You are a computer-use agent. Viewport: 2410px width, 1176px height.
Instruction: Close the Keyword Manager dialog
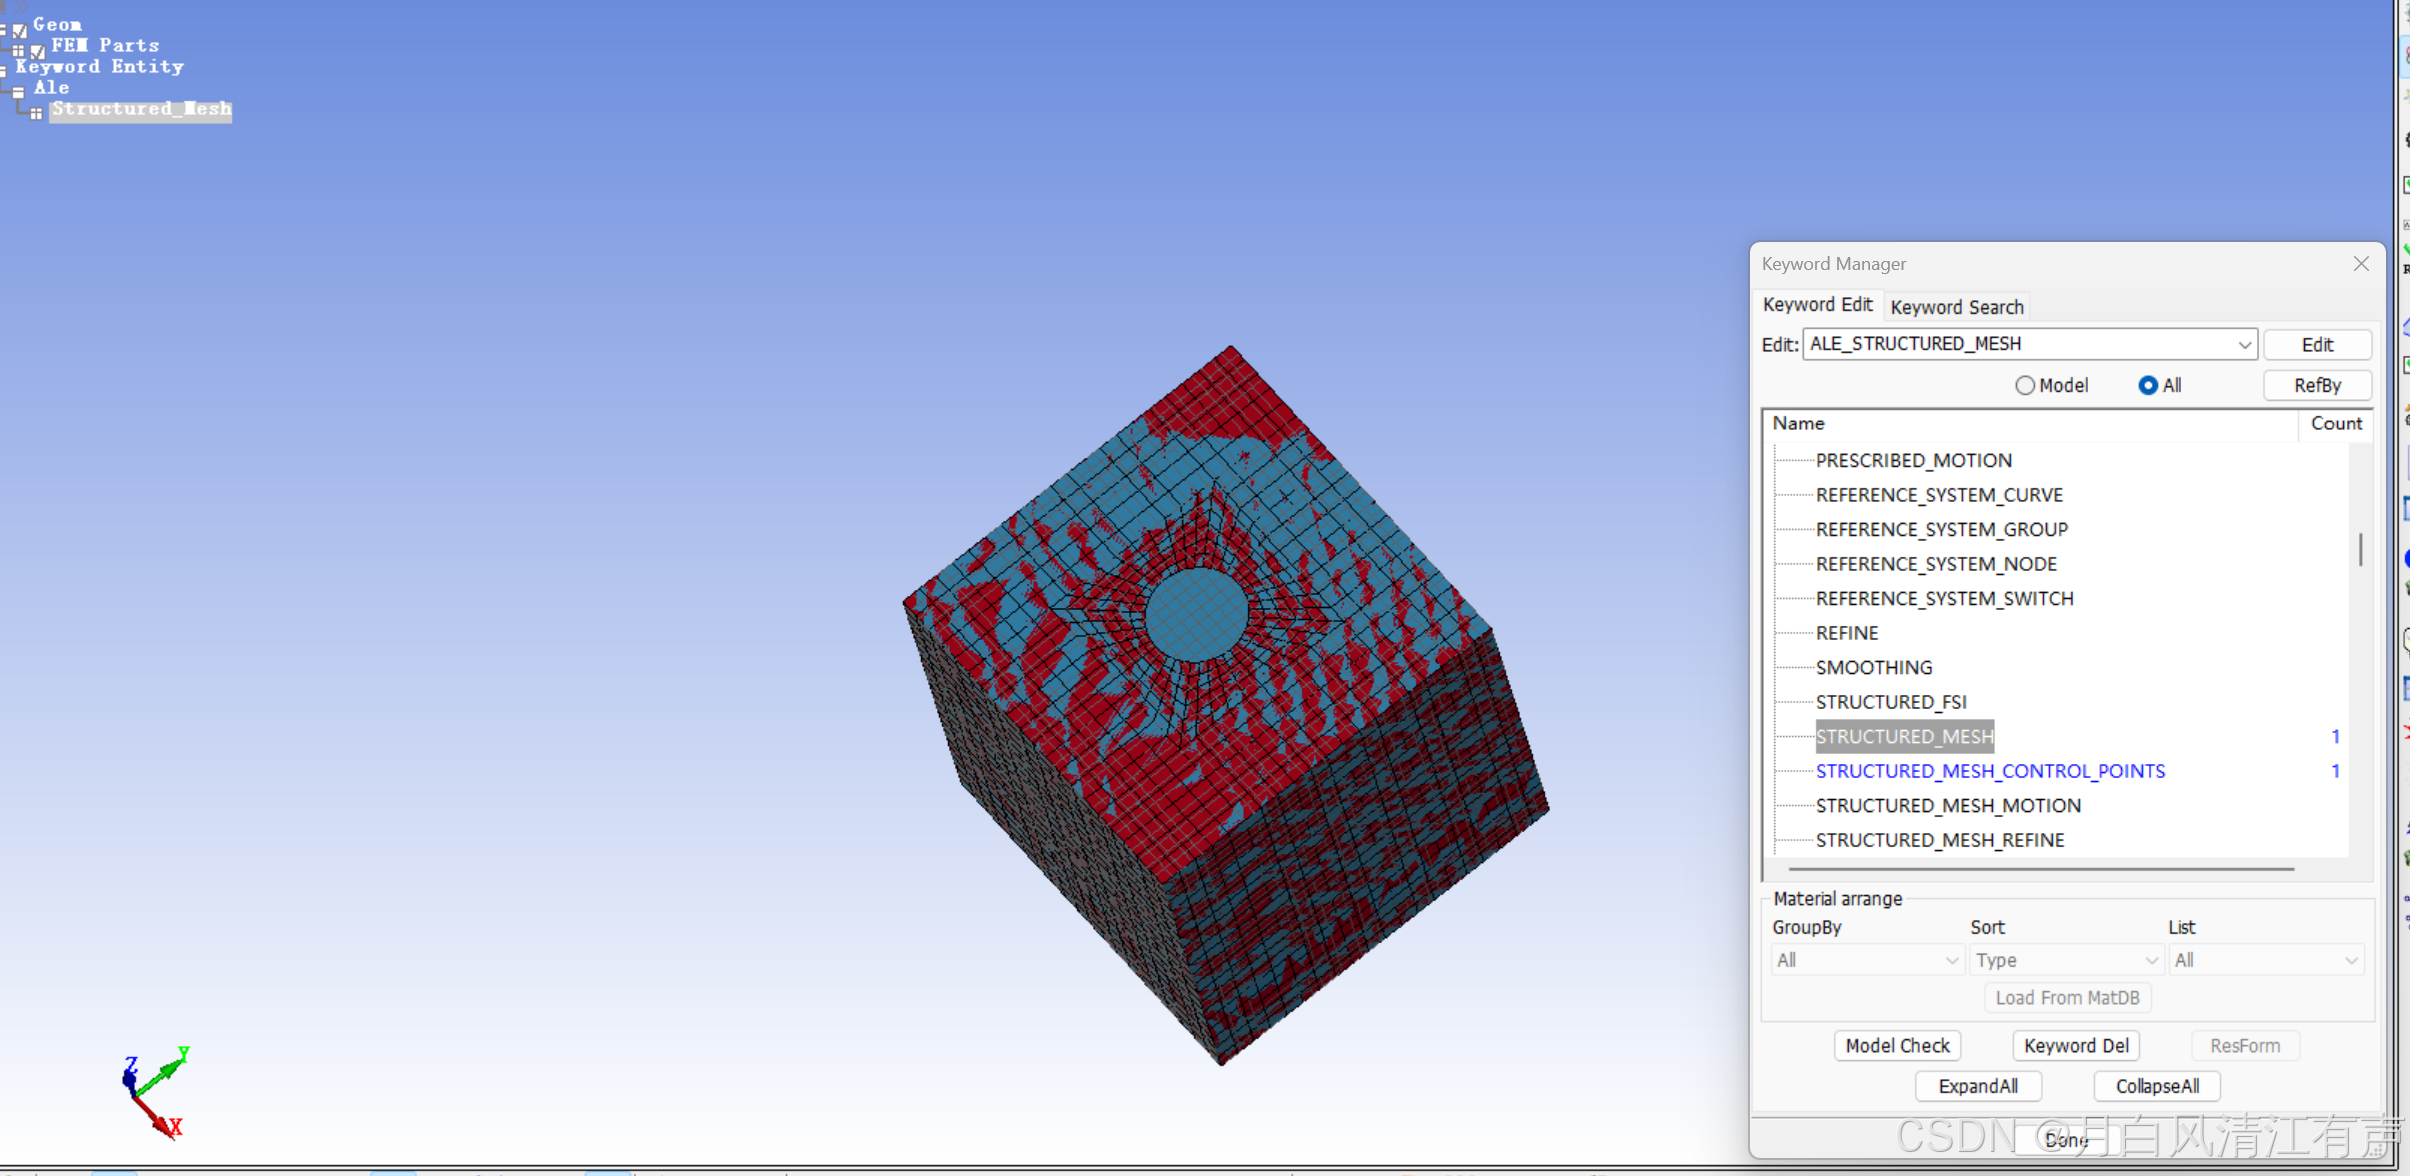(x=2361, y=264)
